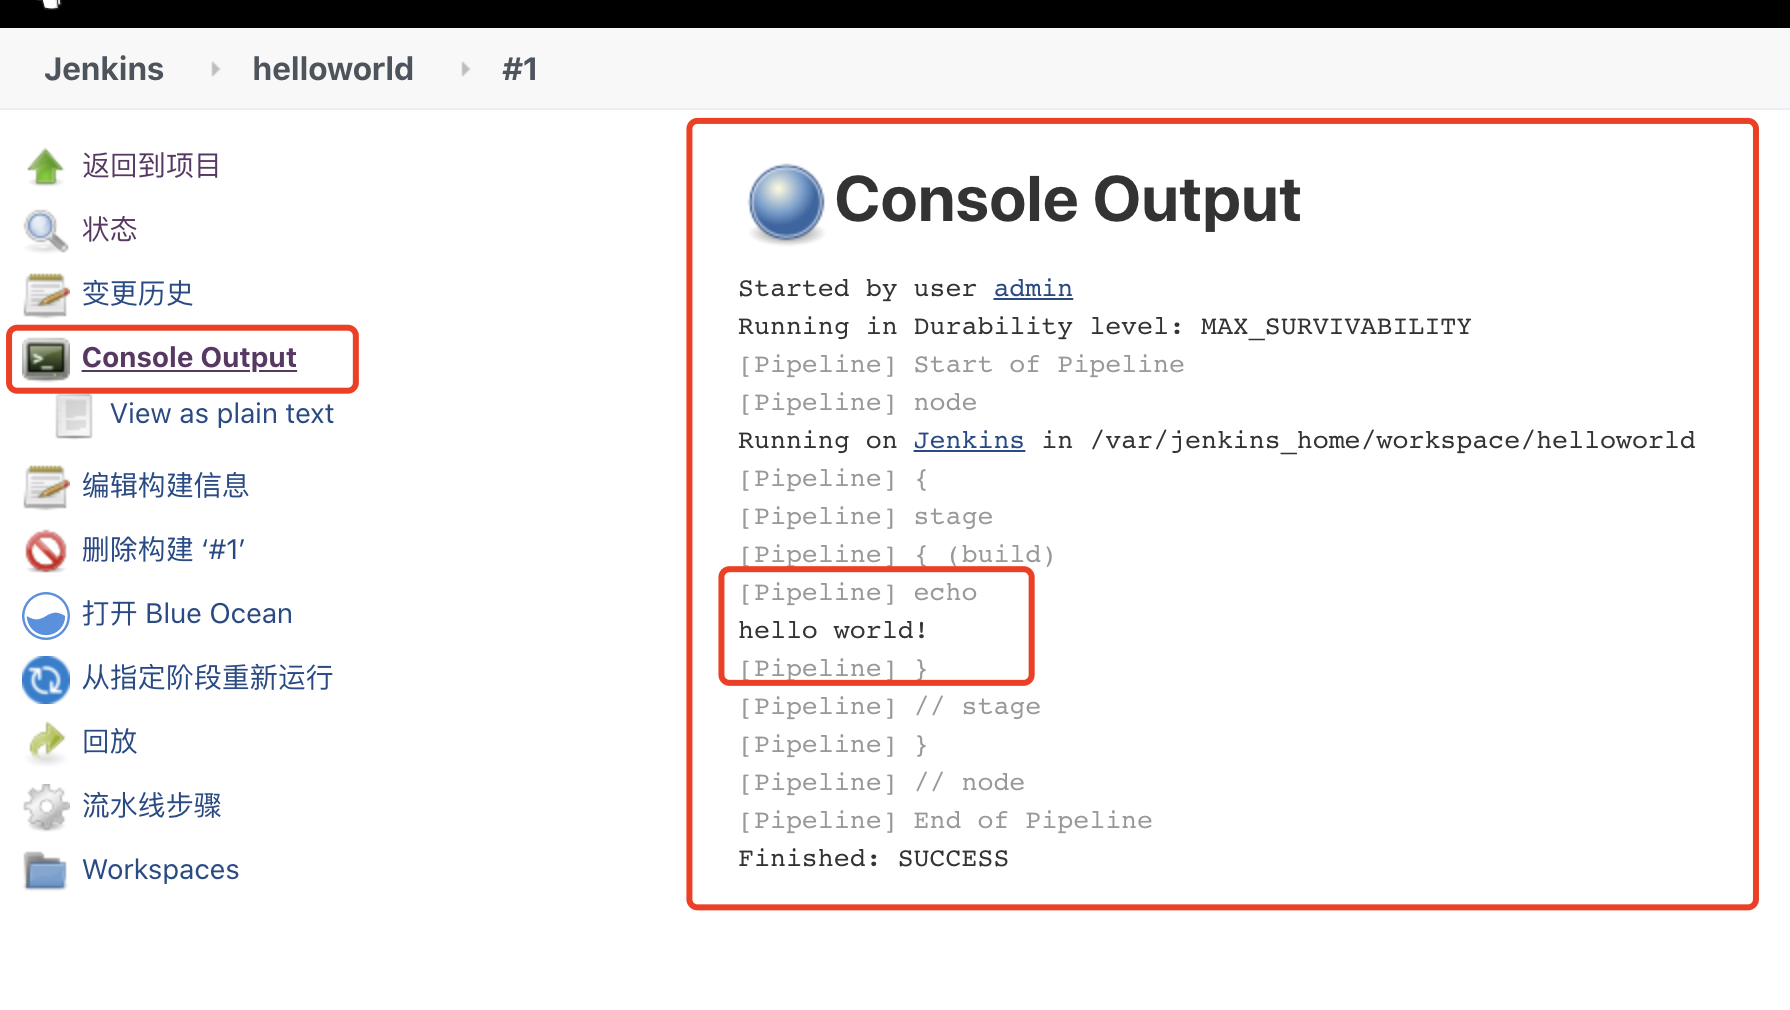The image size is (1790, 1010).
Task: Select Console Output in sidebar
Action: (189, 358)
